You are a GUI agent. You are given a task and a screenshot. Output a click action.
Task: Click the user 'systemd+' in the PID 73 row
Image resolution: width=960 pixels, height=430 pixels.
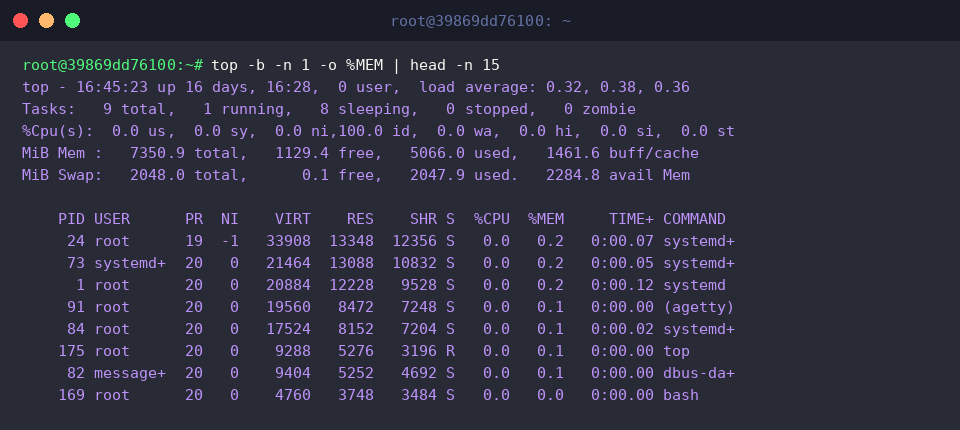(x=129, y=263)
